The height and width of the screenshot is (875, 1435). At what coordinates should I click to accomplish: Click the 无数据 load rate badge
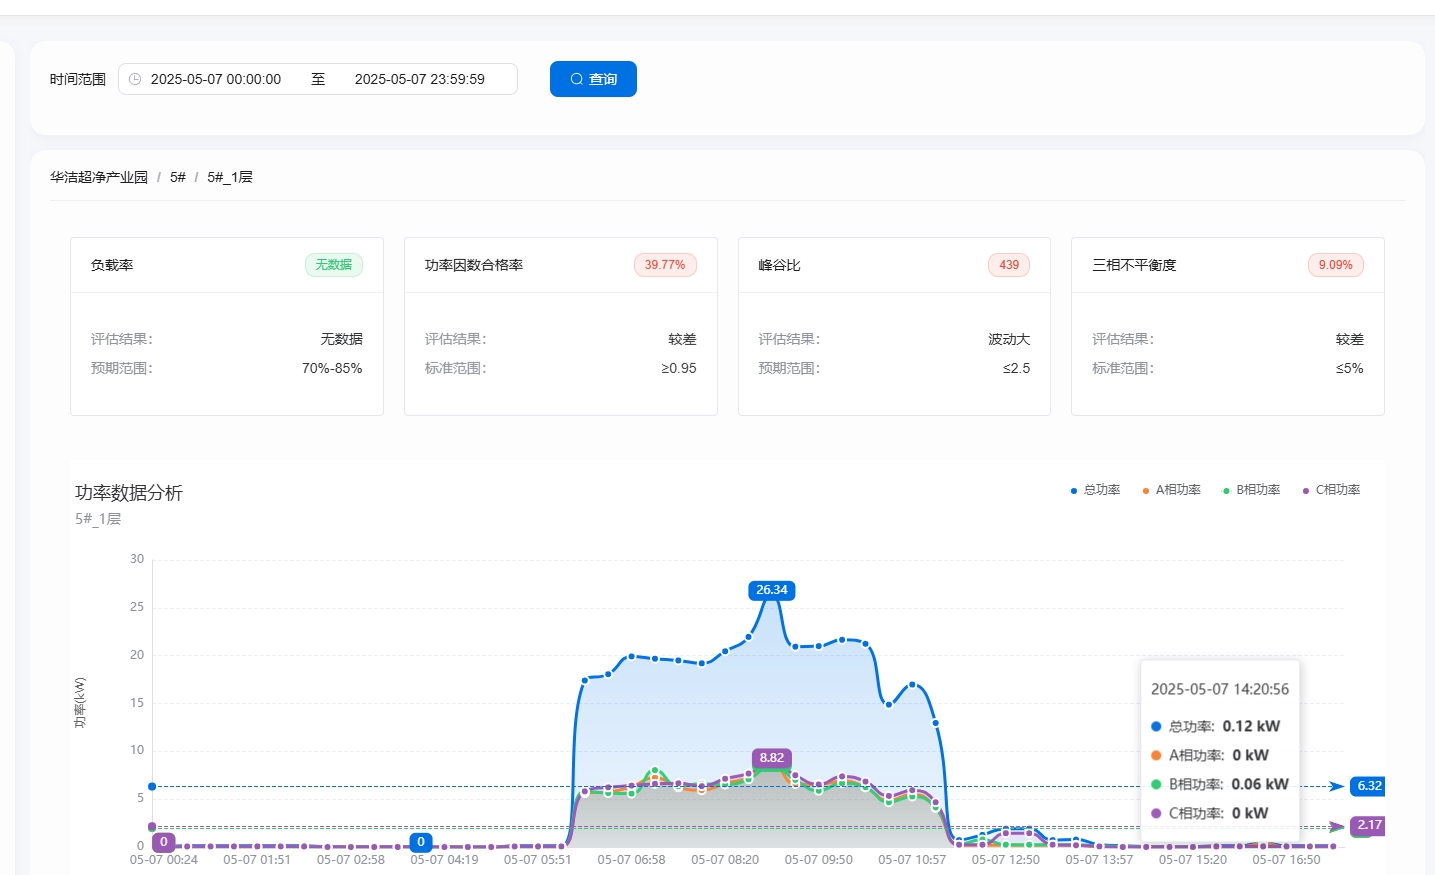[333, 265]
